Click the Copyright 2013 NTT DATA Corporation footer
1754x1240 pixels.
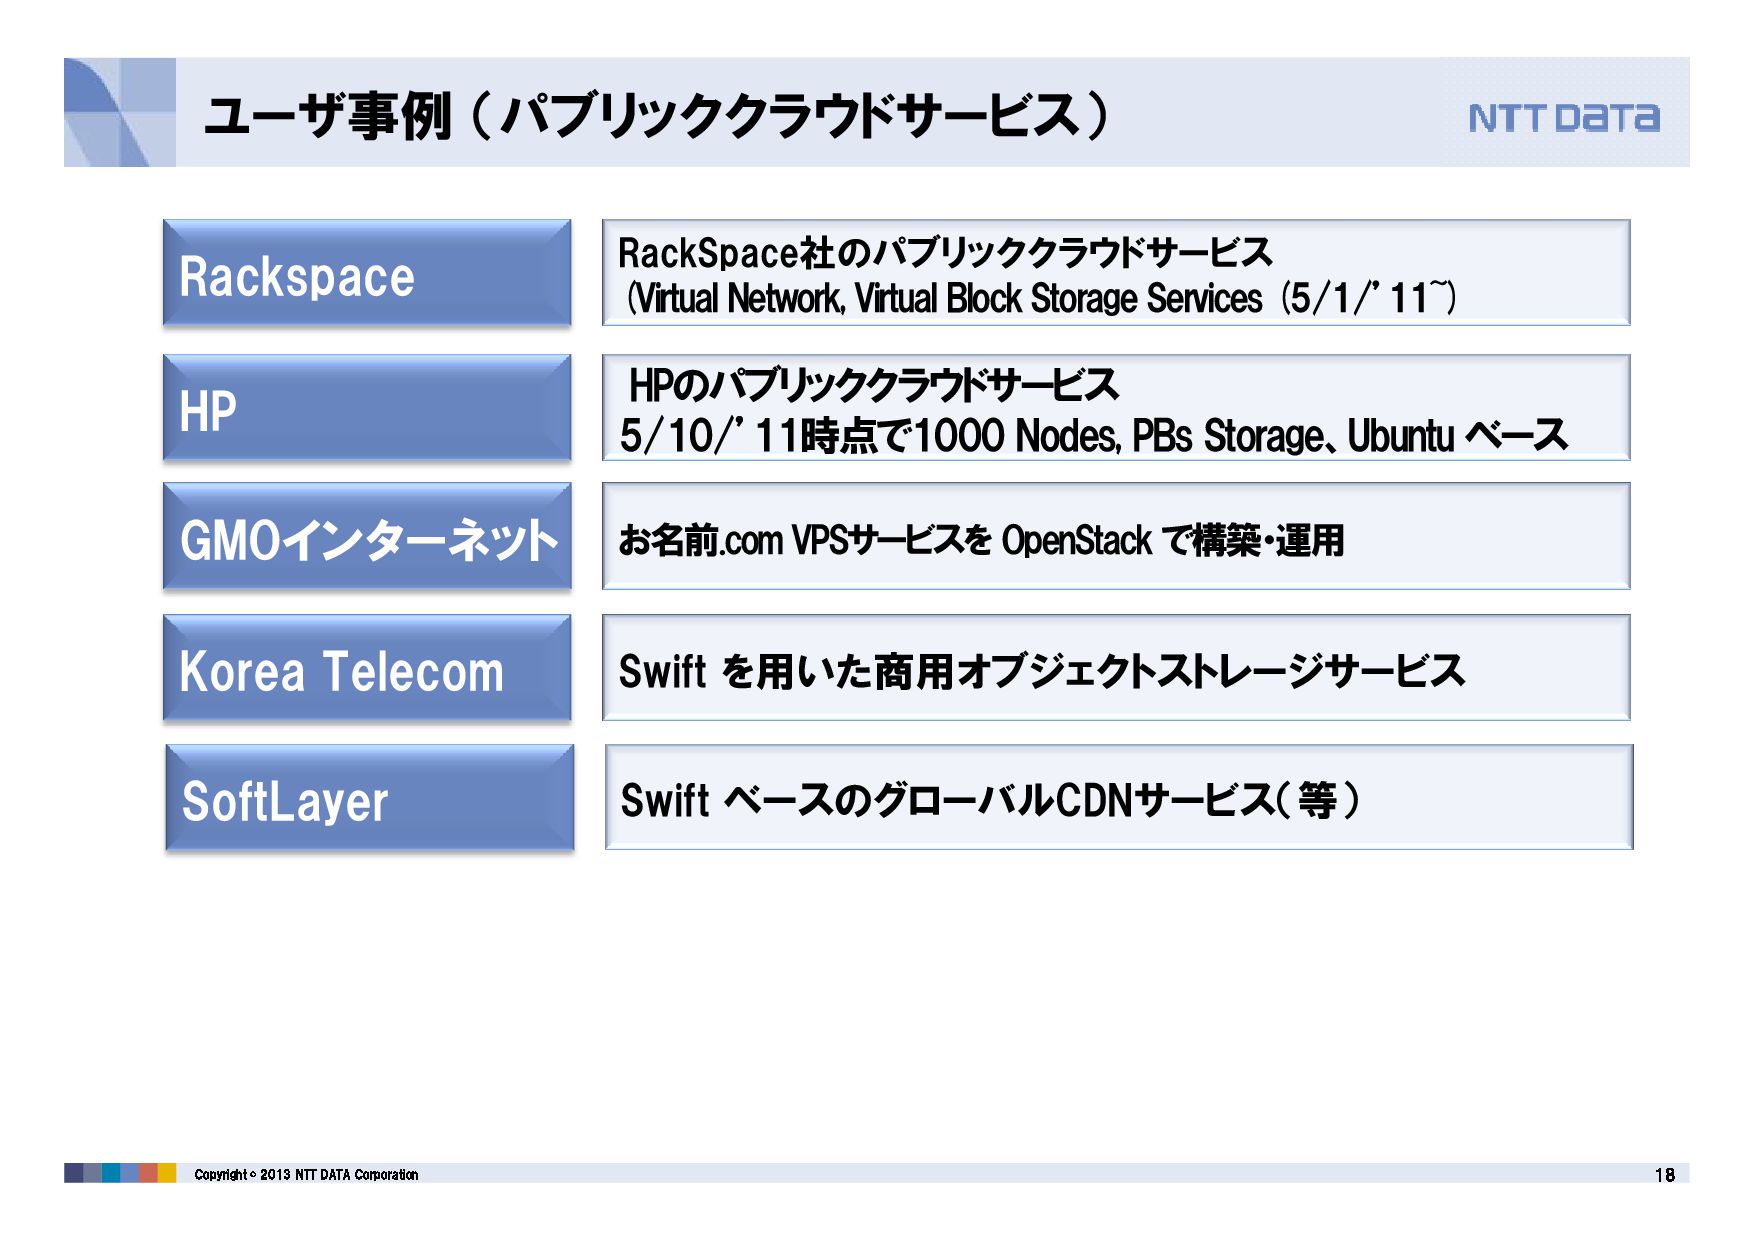(306, 1174)
